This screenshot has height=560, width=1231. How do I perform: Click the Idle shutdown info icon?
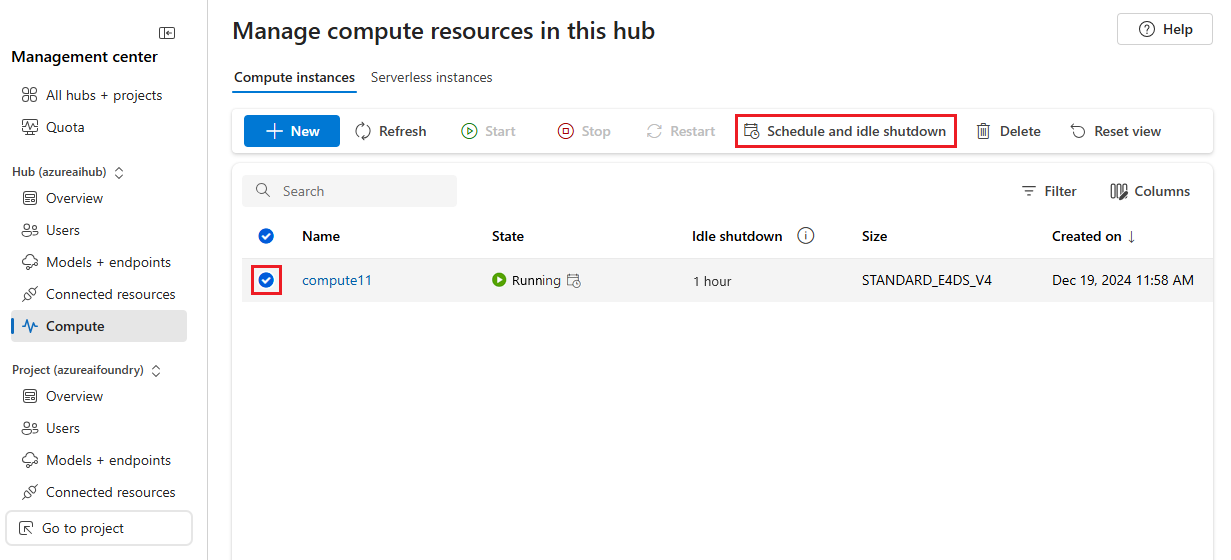(806, 236)
